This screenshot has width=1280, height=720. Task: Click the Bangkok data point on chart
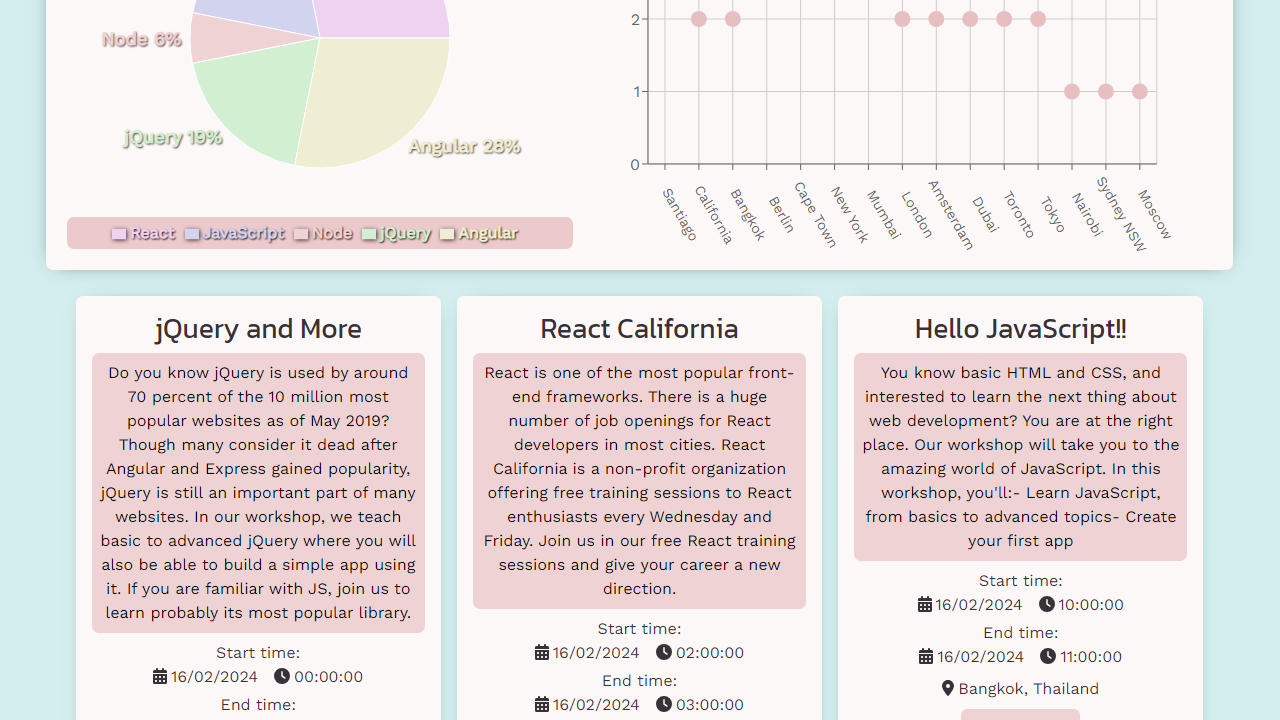pyautogui.click(x=733, y=19)
